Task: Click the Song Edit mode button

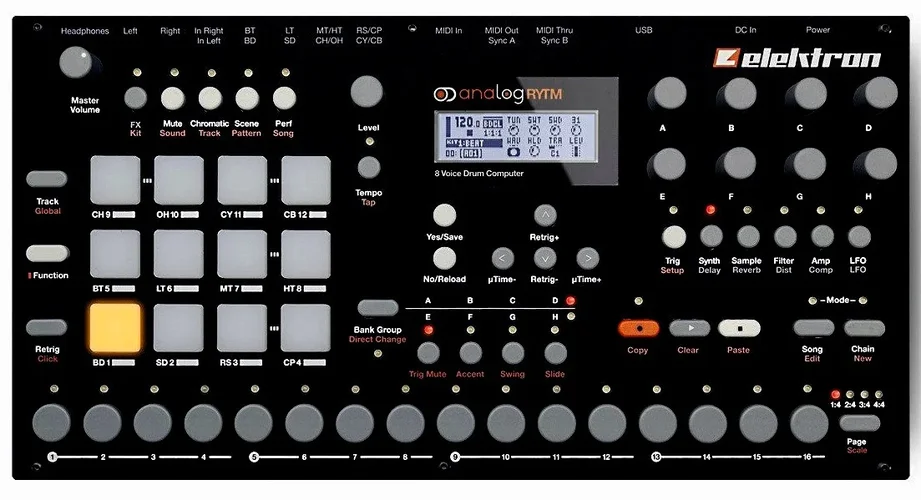Action: point(814,328)
